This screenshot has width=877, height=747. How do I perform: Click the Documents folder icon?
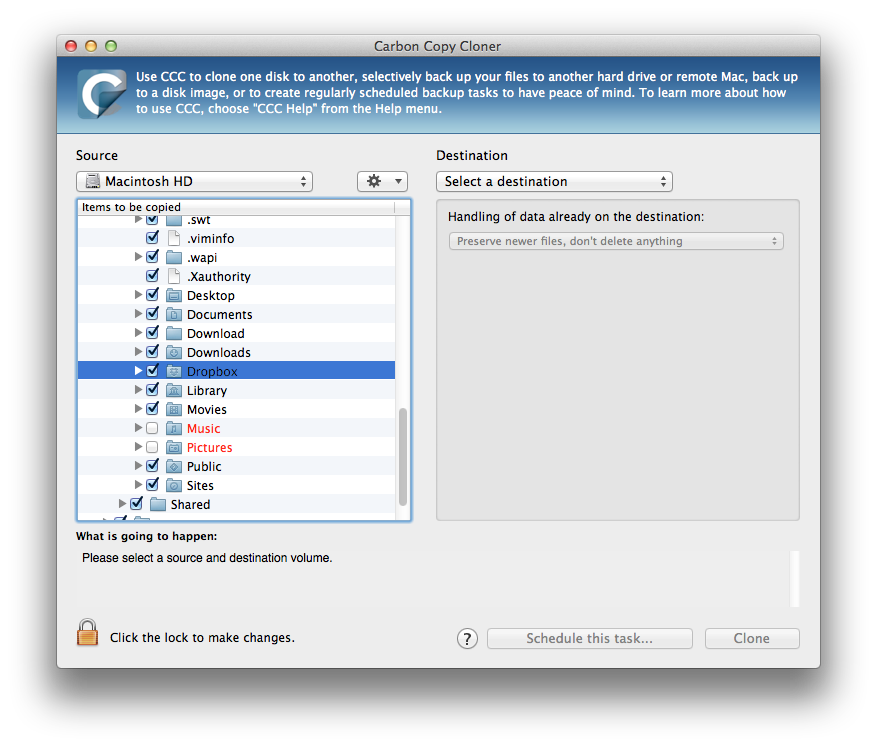(x=174, y=314)
